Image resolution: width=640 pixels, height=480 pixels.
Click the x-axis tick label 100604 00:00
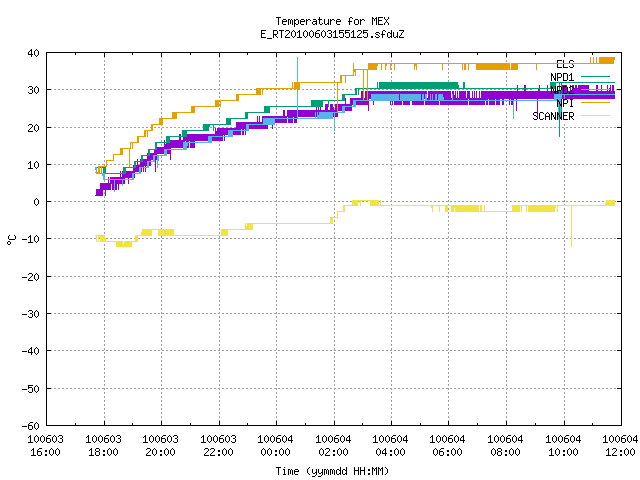coord(276,446)
